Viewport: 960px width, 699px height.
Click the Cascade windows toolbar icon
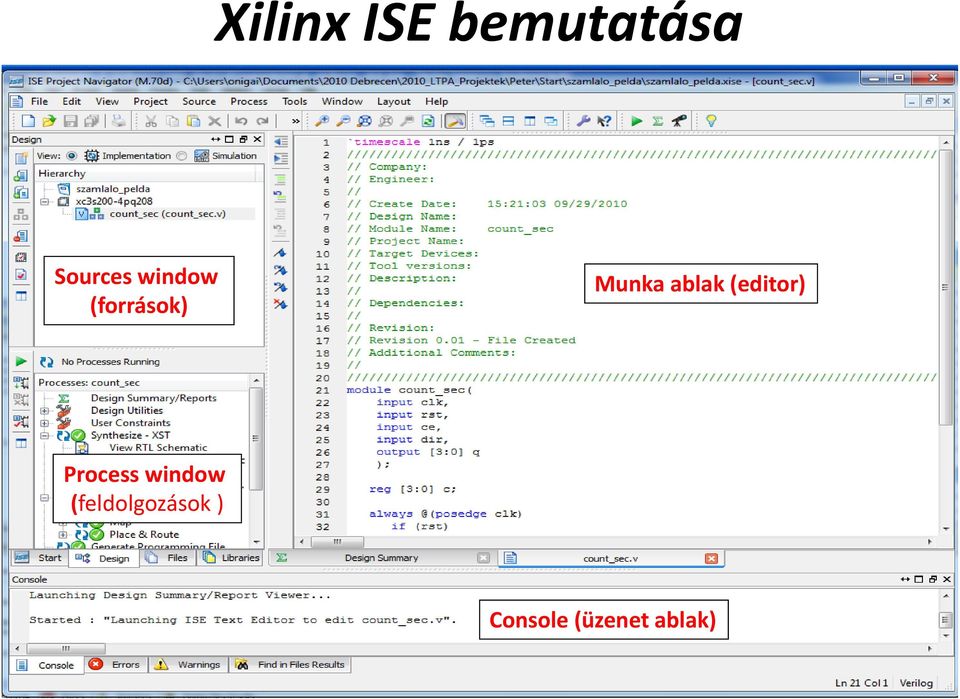(x=487, y=121)
